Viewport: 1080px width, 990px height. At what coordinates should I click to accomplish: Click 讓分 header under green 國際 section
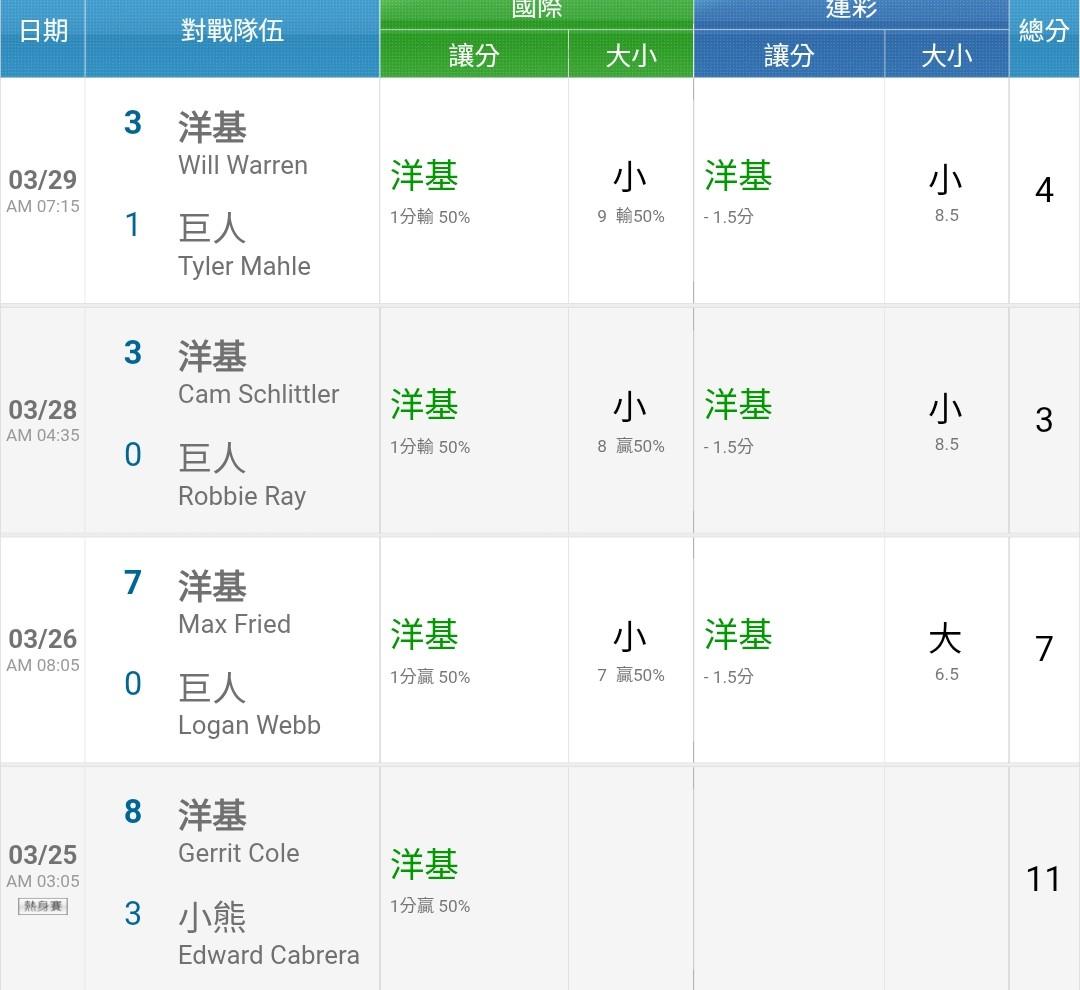(x=474, y=55)
